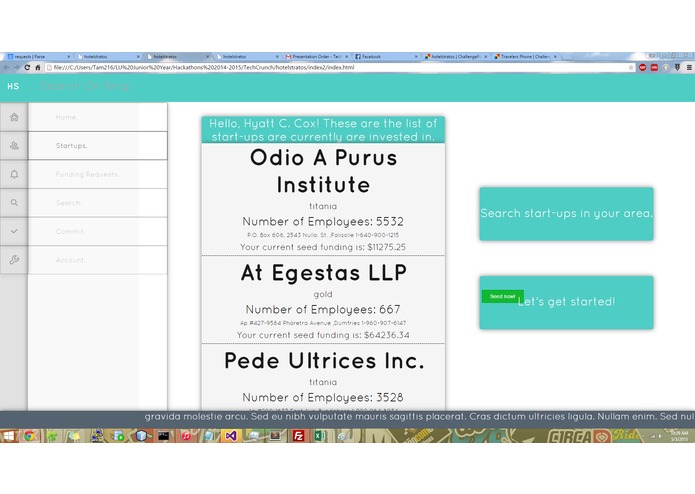Switch to the 'hotelstratos | Challenge' tab

(455, 57)
